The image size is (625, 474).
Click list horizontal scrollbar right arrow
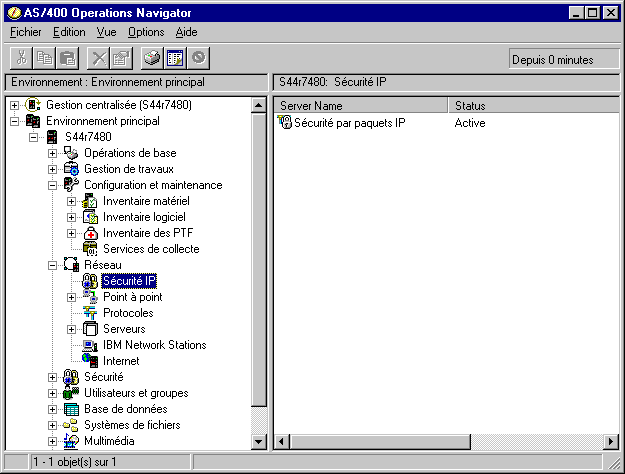[611, 442]
